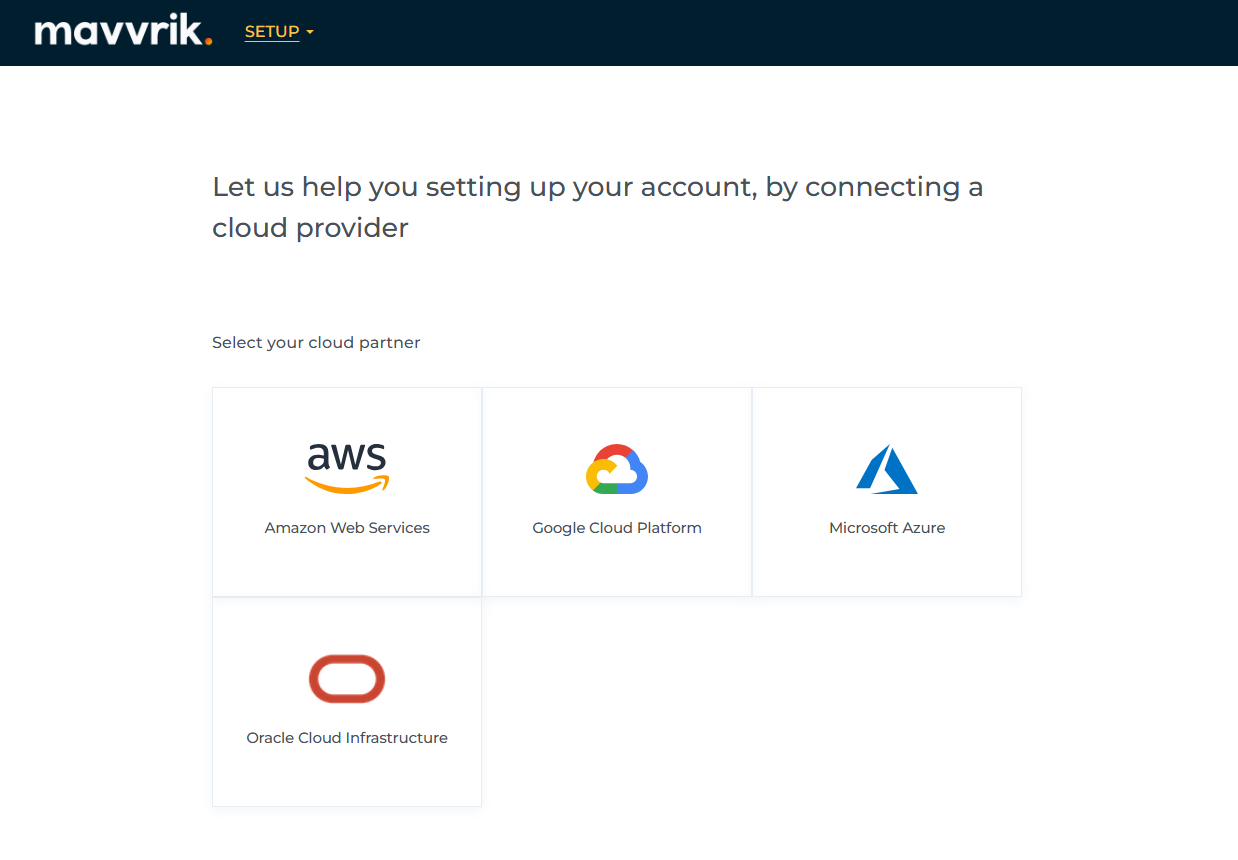The width and height of the screenshot is (1238, 860).
Task: Click the red Oracle oval logo
Action: point(347,679)
